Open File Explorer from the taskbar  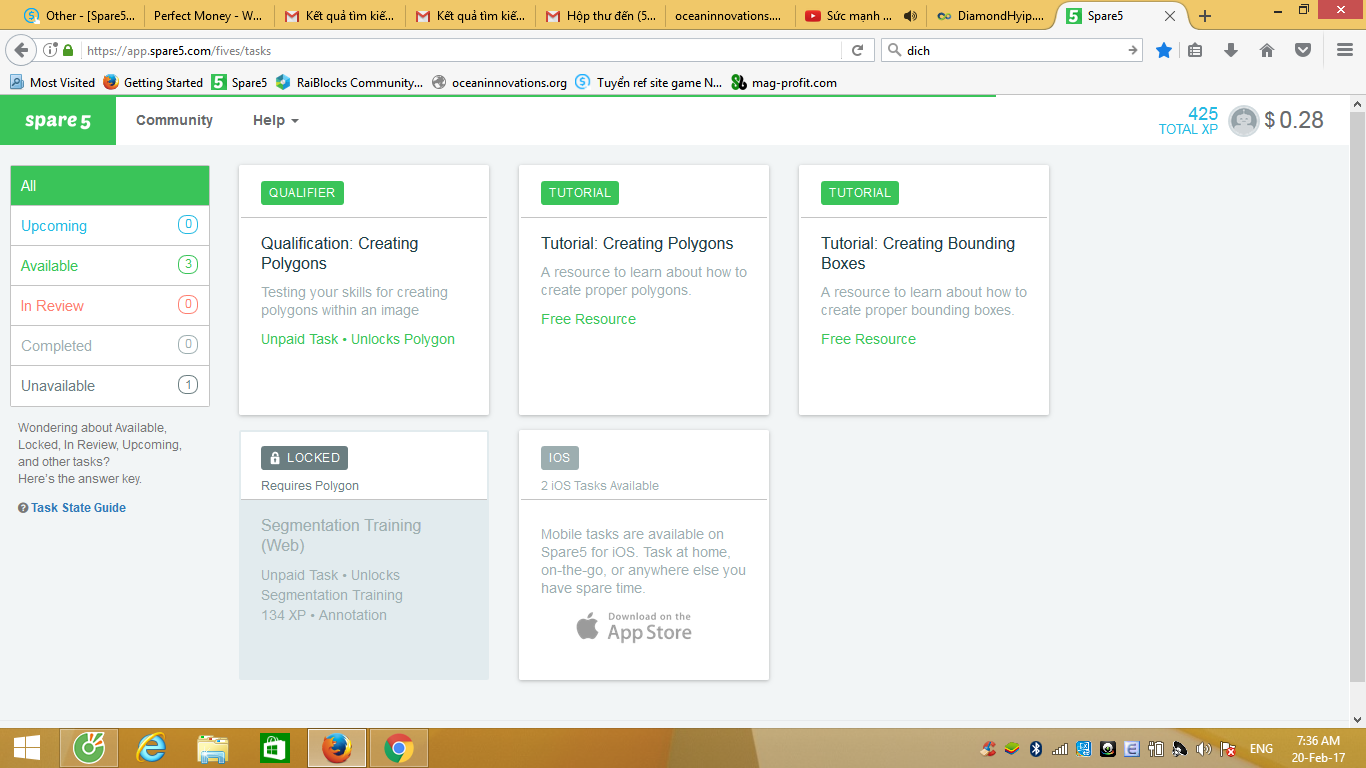coord(213,748)
